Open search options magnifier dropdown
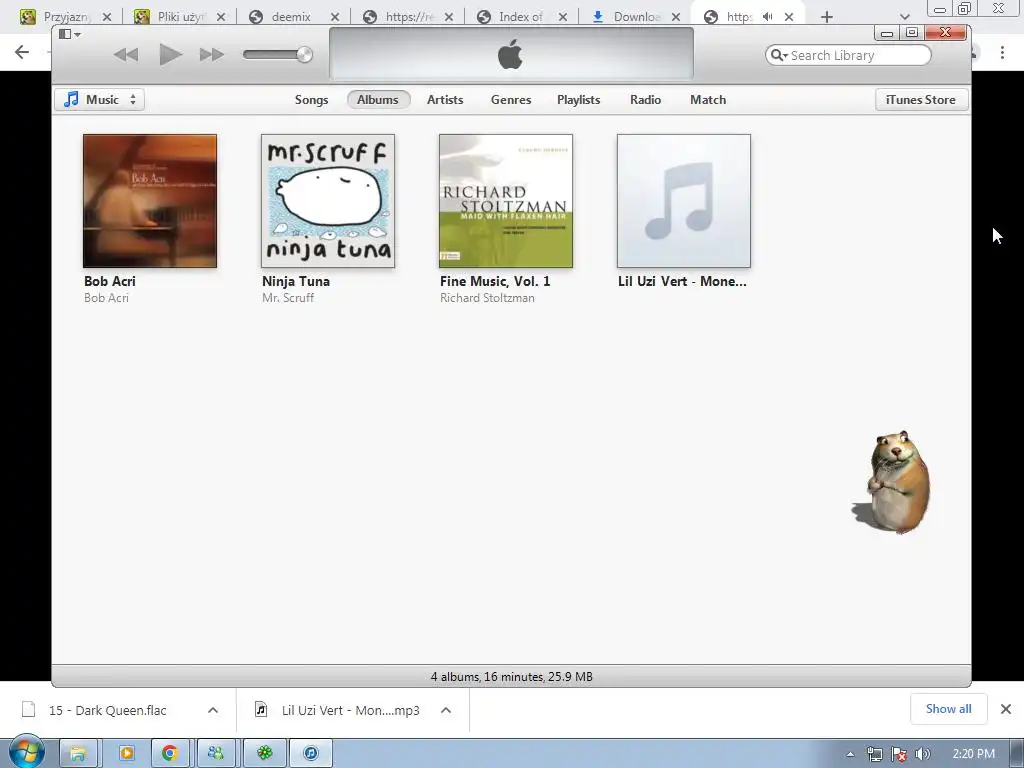This screenshot has height=768, width=1024. point(779,56)
